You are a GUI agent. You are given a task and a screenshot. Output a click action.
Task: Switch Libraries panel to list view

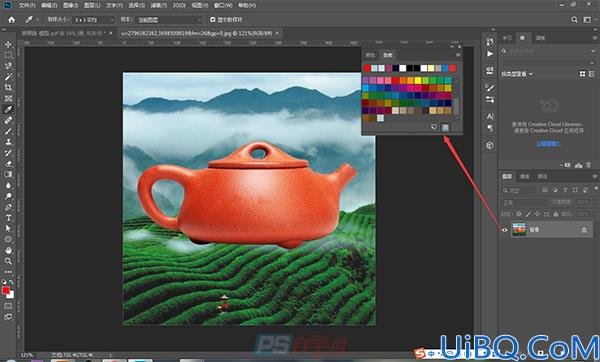pos(592,74)
